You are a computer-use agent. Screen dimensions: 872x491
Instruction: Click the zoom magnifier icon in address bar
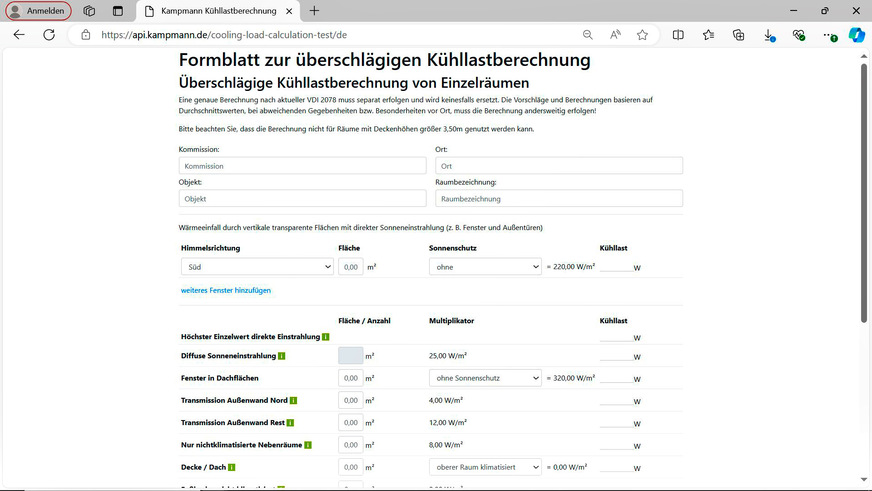(x=588, y=34)
